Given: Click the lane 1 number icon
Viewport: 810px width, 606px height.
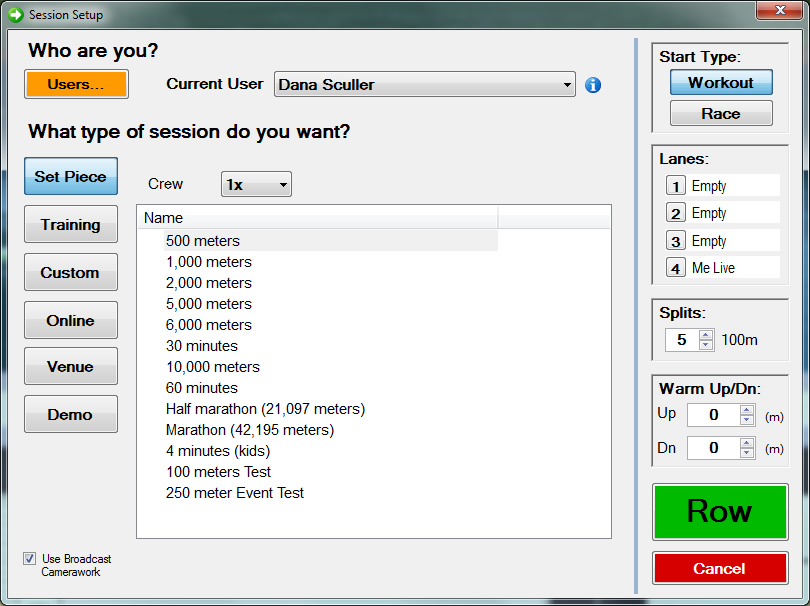Looking at the screenshot, I should (676, 186).
